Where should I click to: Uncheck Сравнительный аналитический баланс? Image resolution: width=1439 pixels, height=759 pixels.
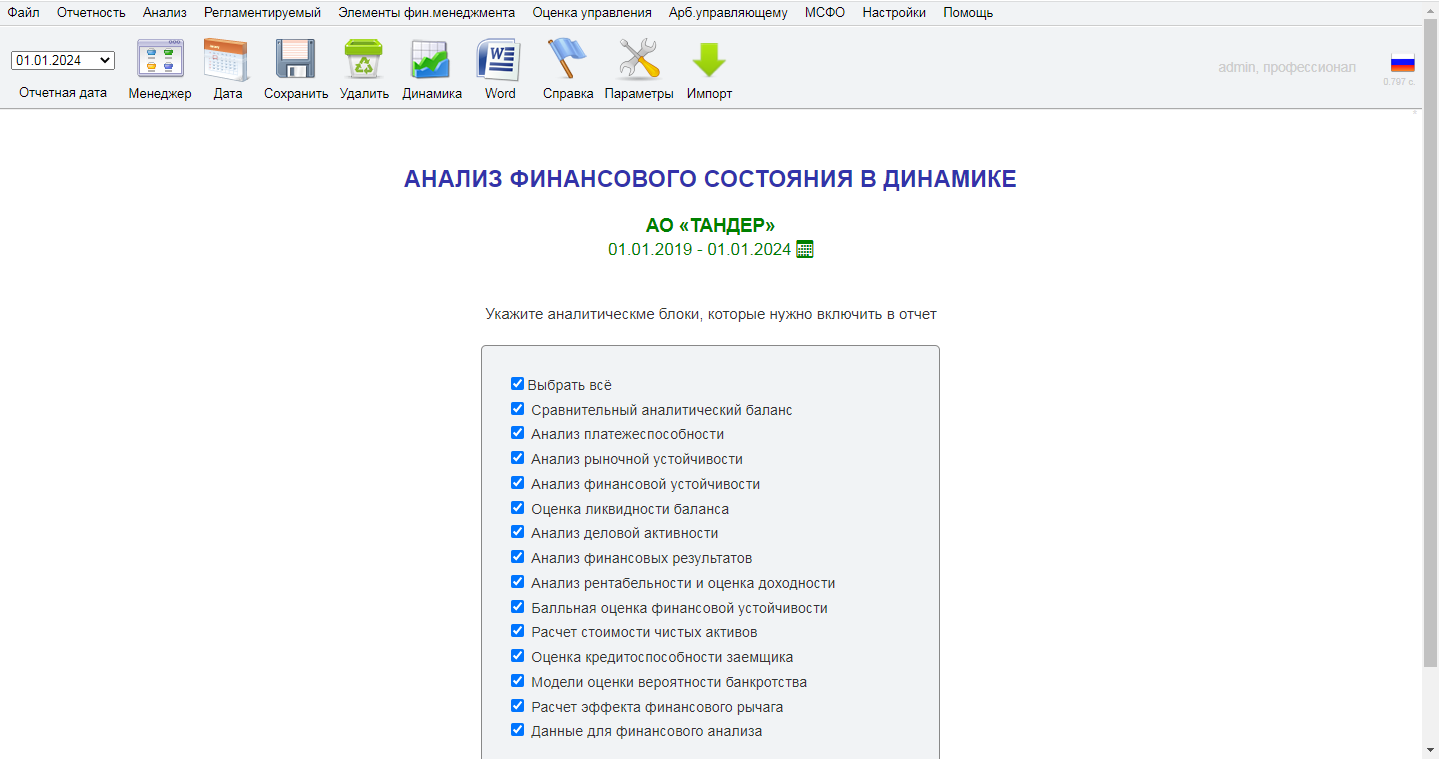tap(517, 409)
